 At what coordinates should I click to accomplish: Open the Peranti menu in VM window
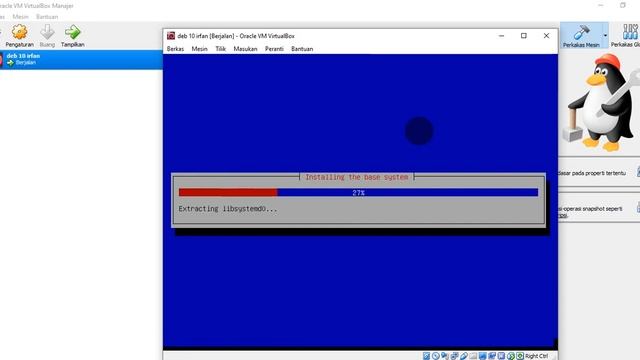coord(274,49)
